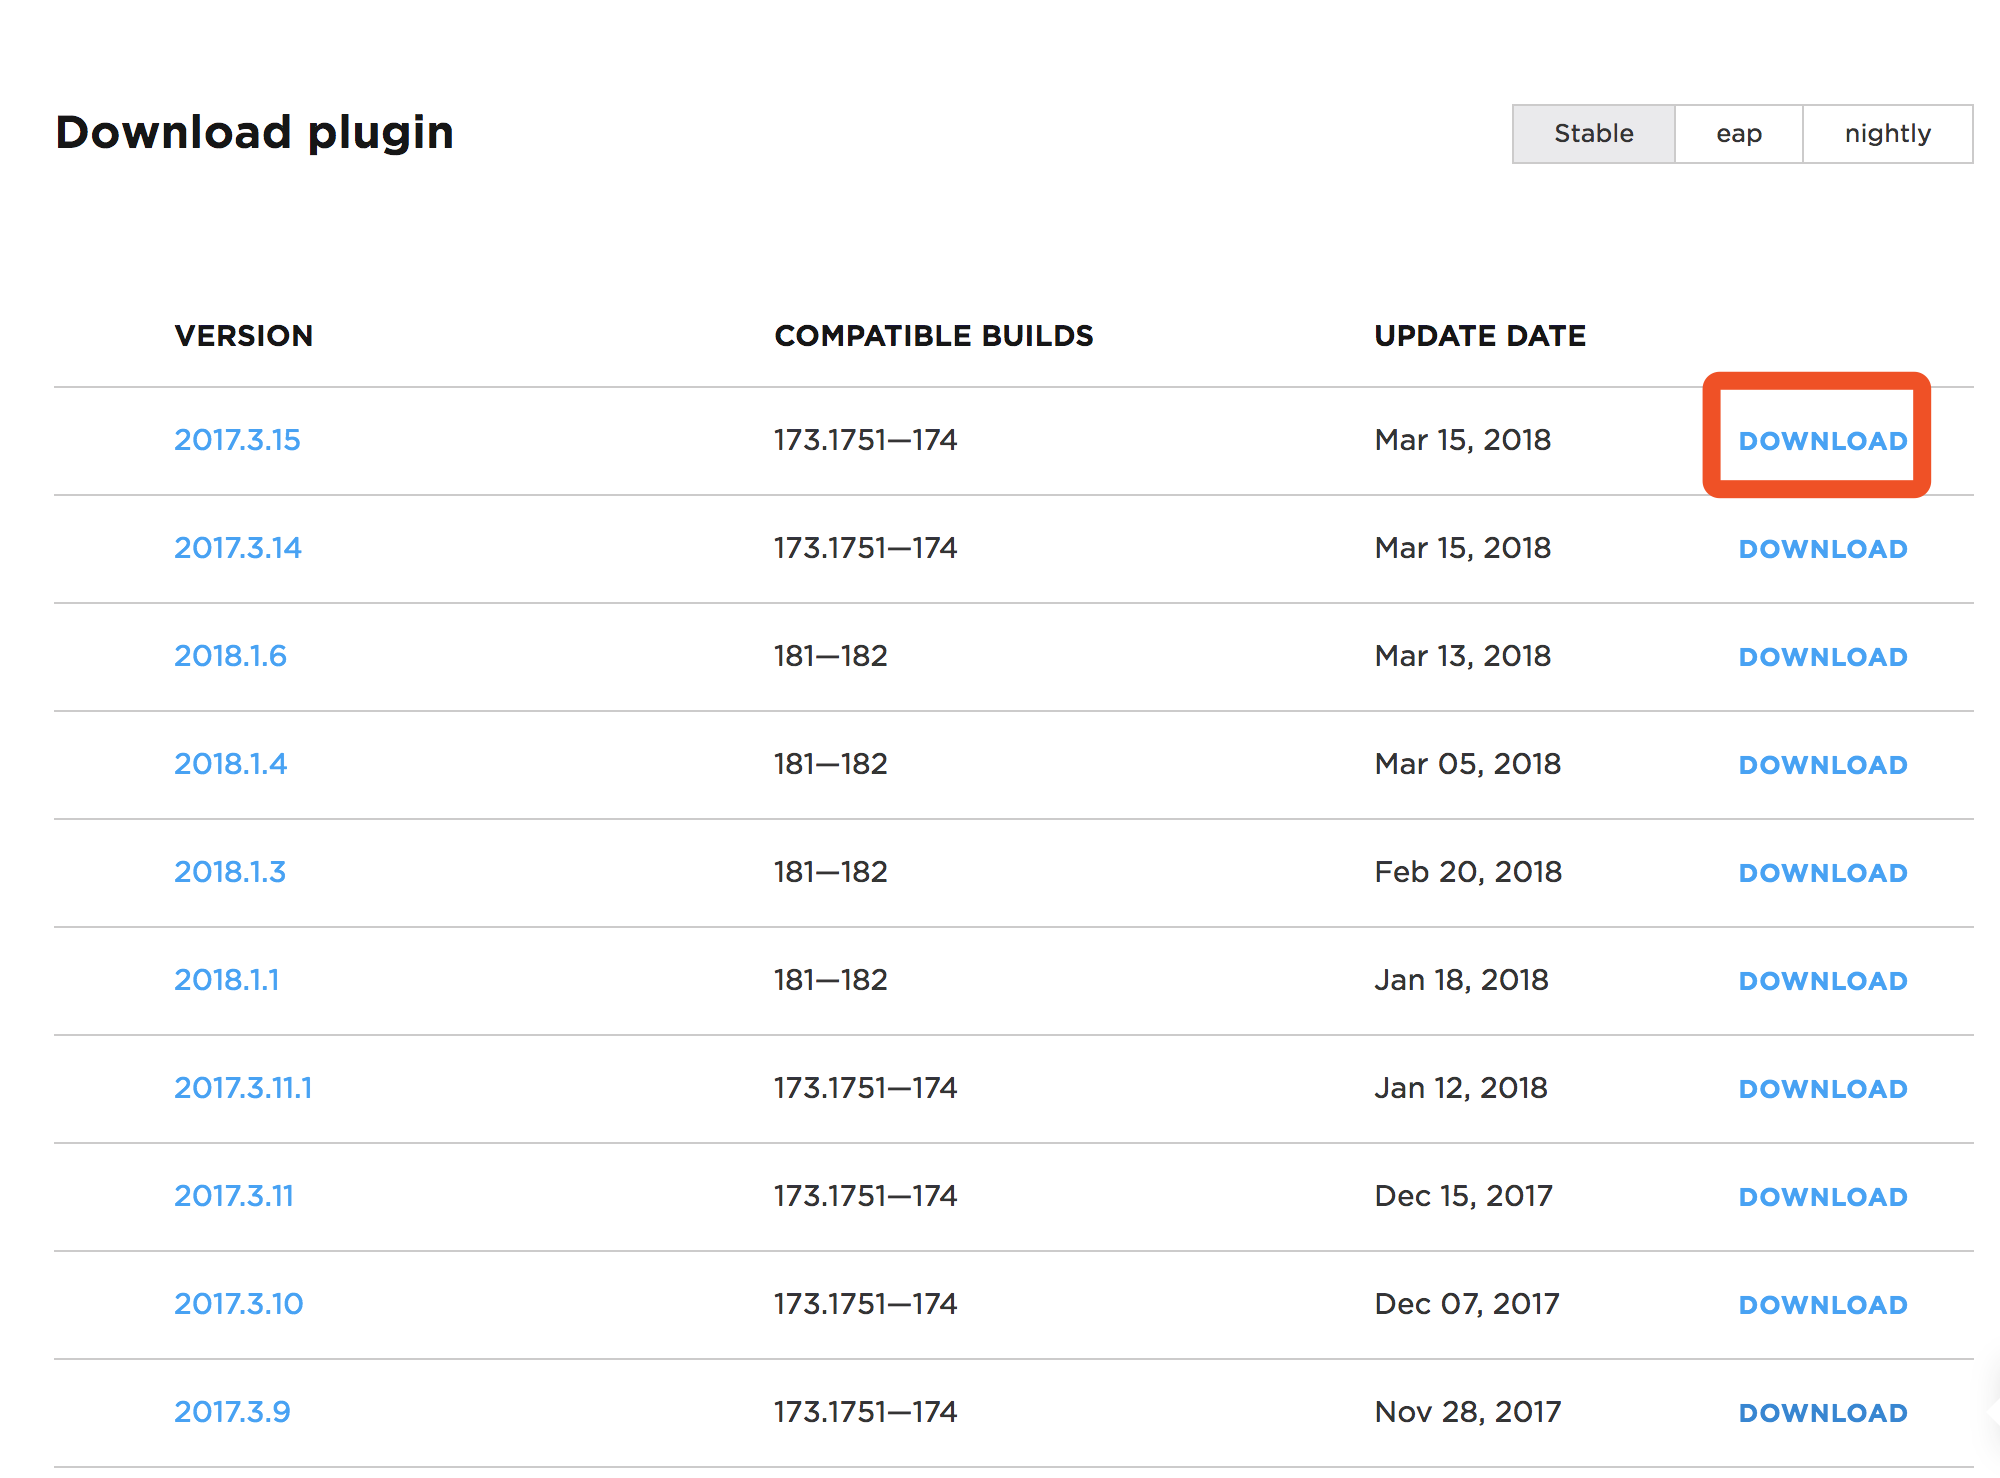Viewport: 2000px width, 1478px height.
Task: Download plugin version 2017.3.11.1
Action: click(1823, 1089)
